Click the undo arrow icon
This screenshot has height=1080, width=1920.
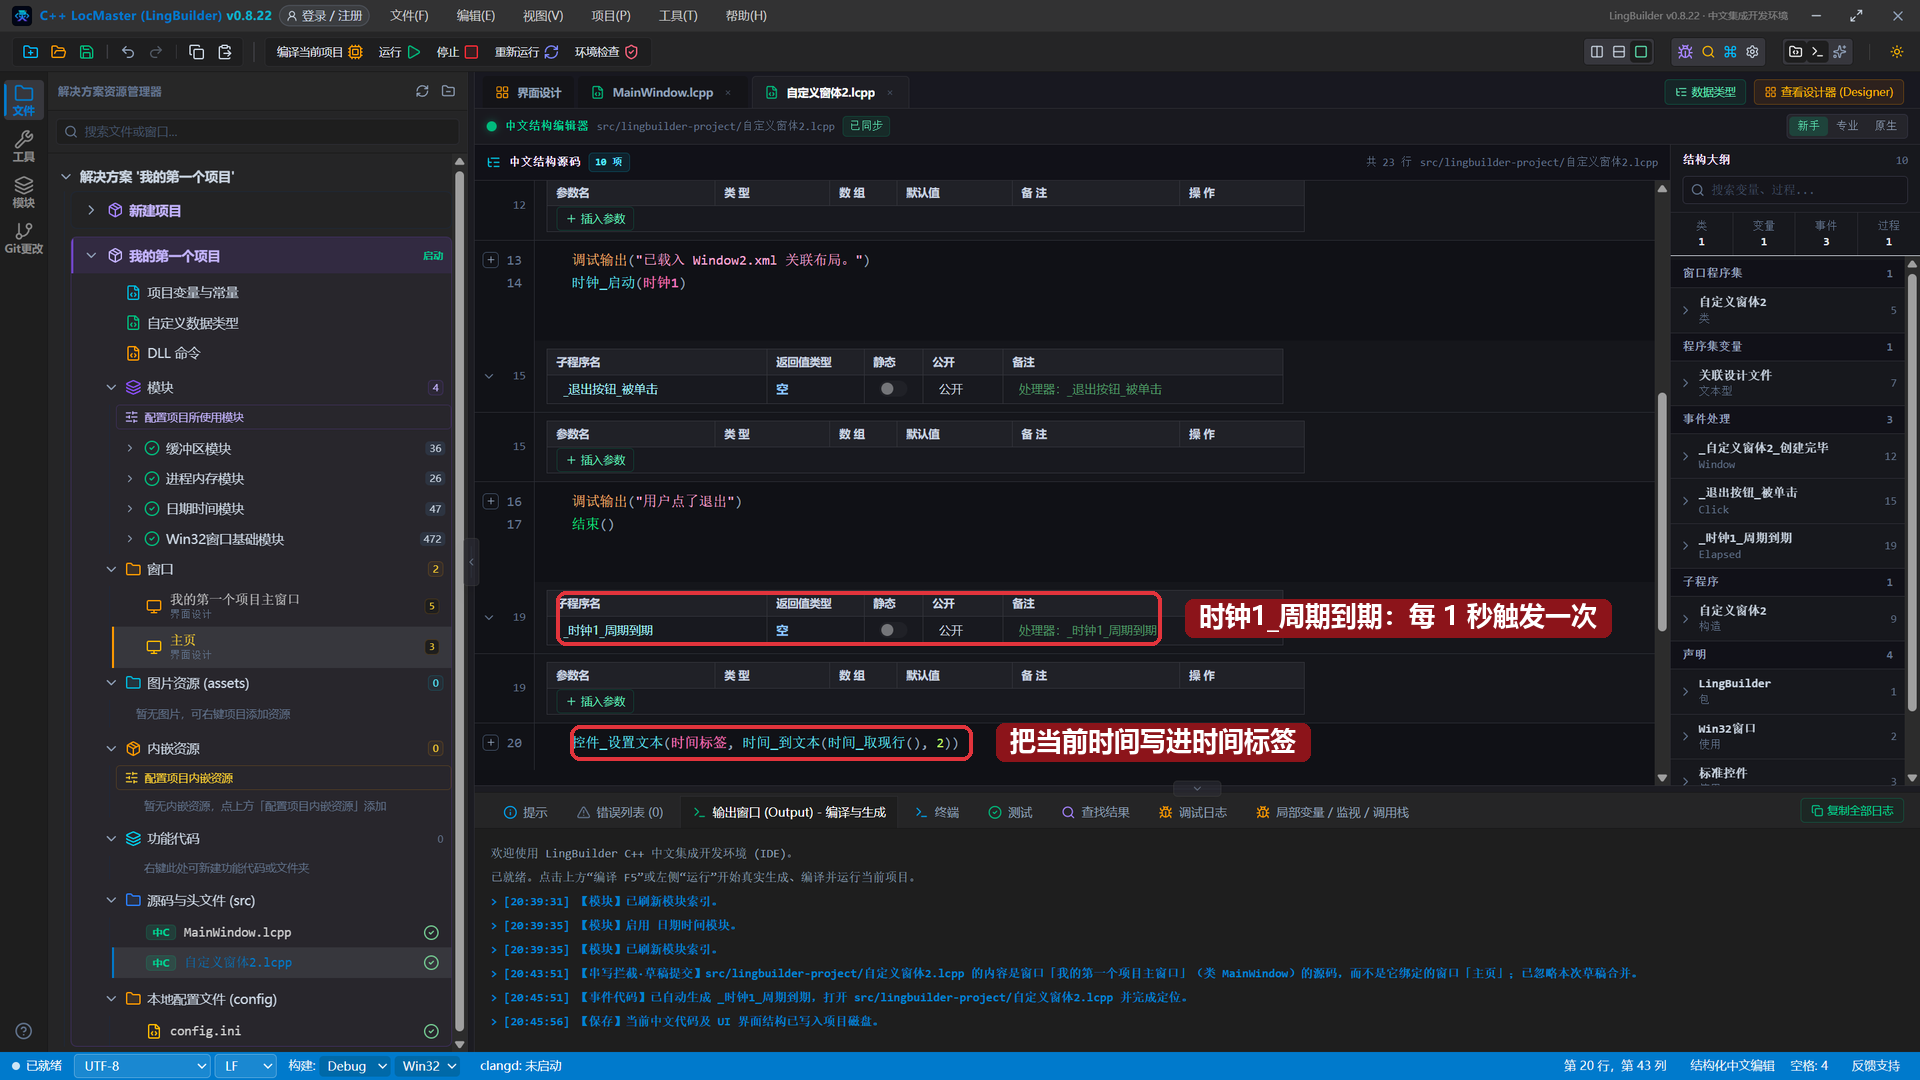[127, 52]
